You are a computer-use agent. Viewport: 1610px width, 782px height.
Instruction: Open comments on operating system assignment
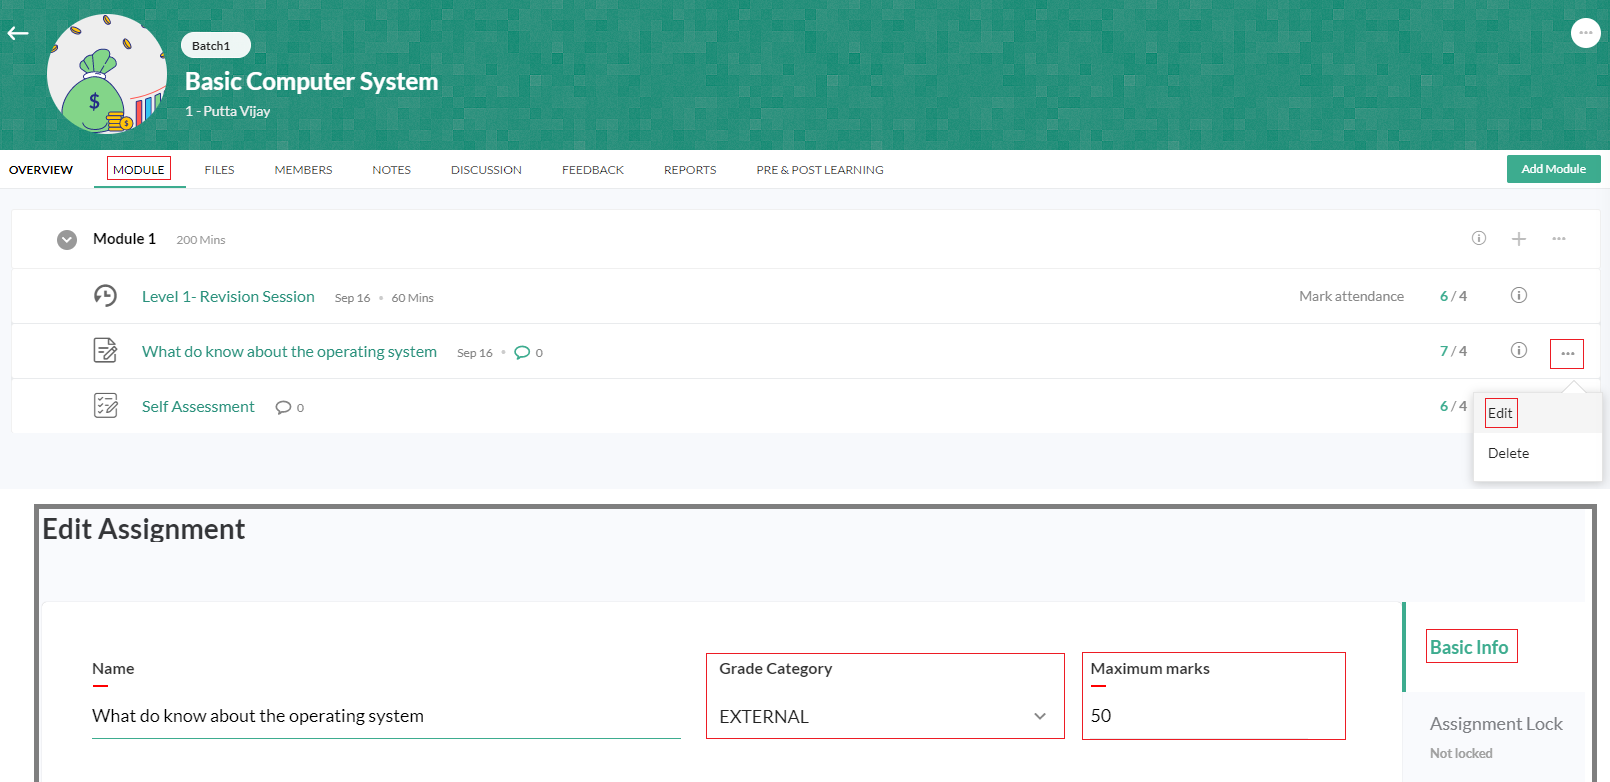528,352
